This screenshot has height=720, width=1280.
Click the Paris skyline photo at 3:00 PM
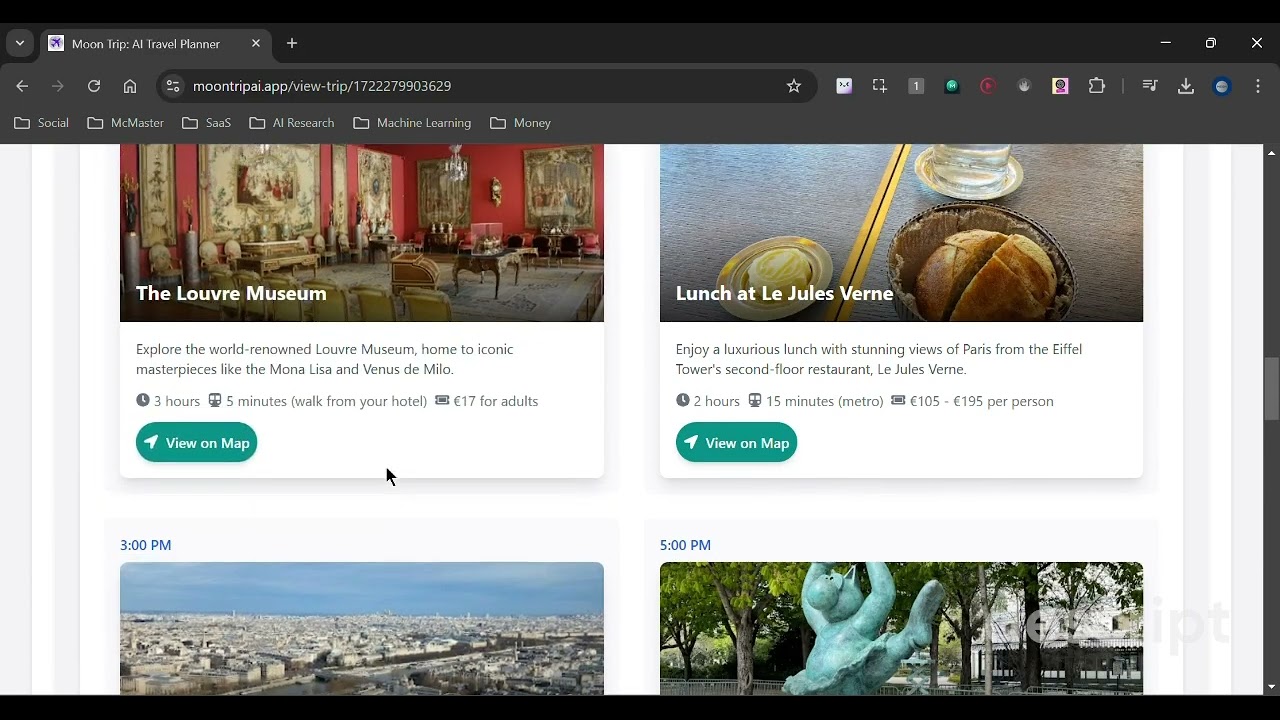point(362,628)
